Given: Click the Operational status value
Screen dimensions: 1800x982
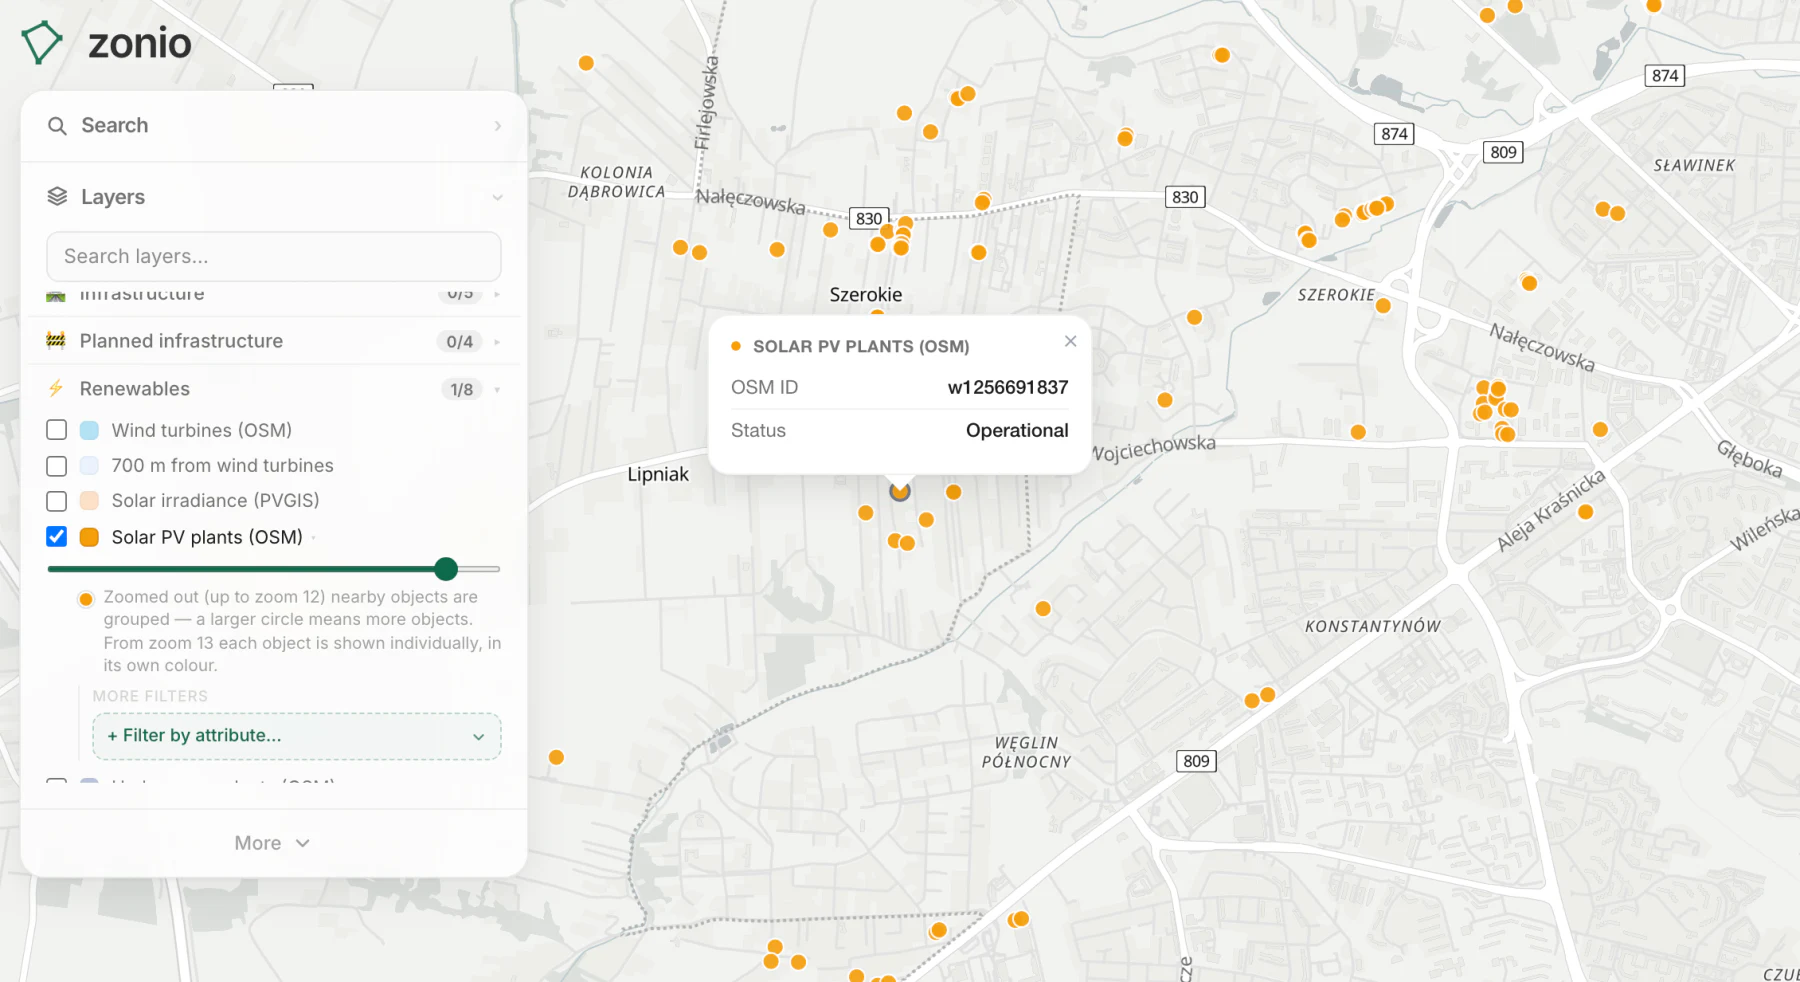Looking at the screenshot, I should click(1017, 430).
